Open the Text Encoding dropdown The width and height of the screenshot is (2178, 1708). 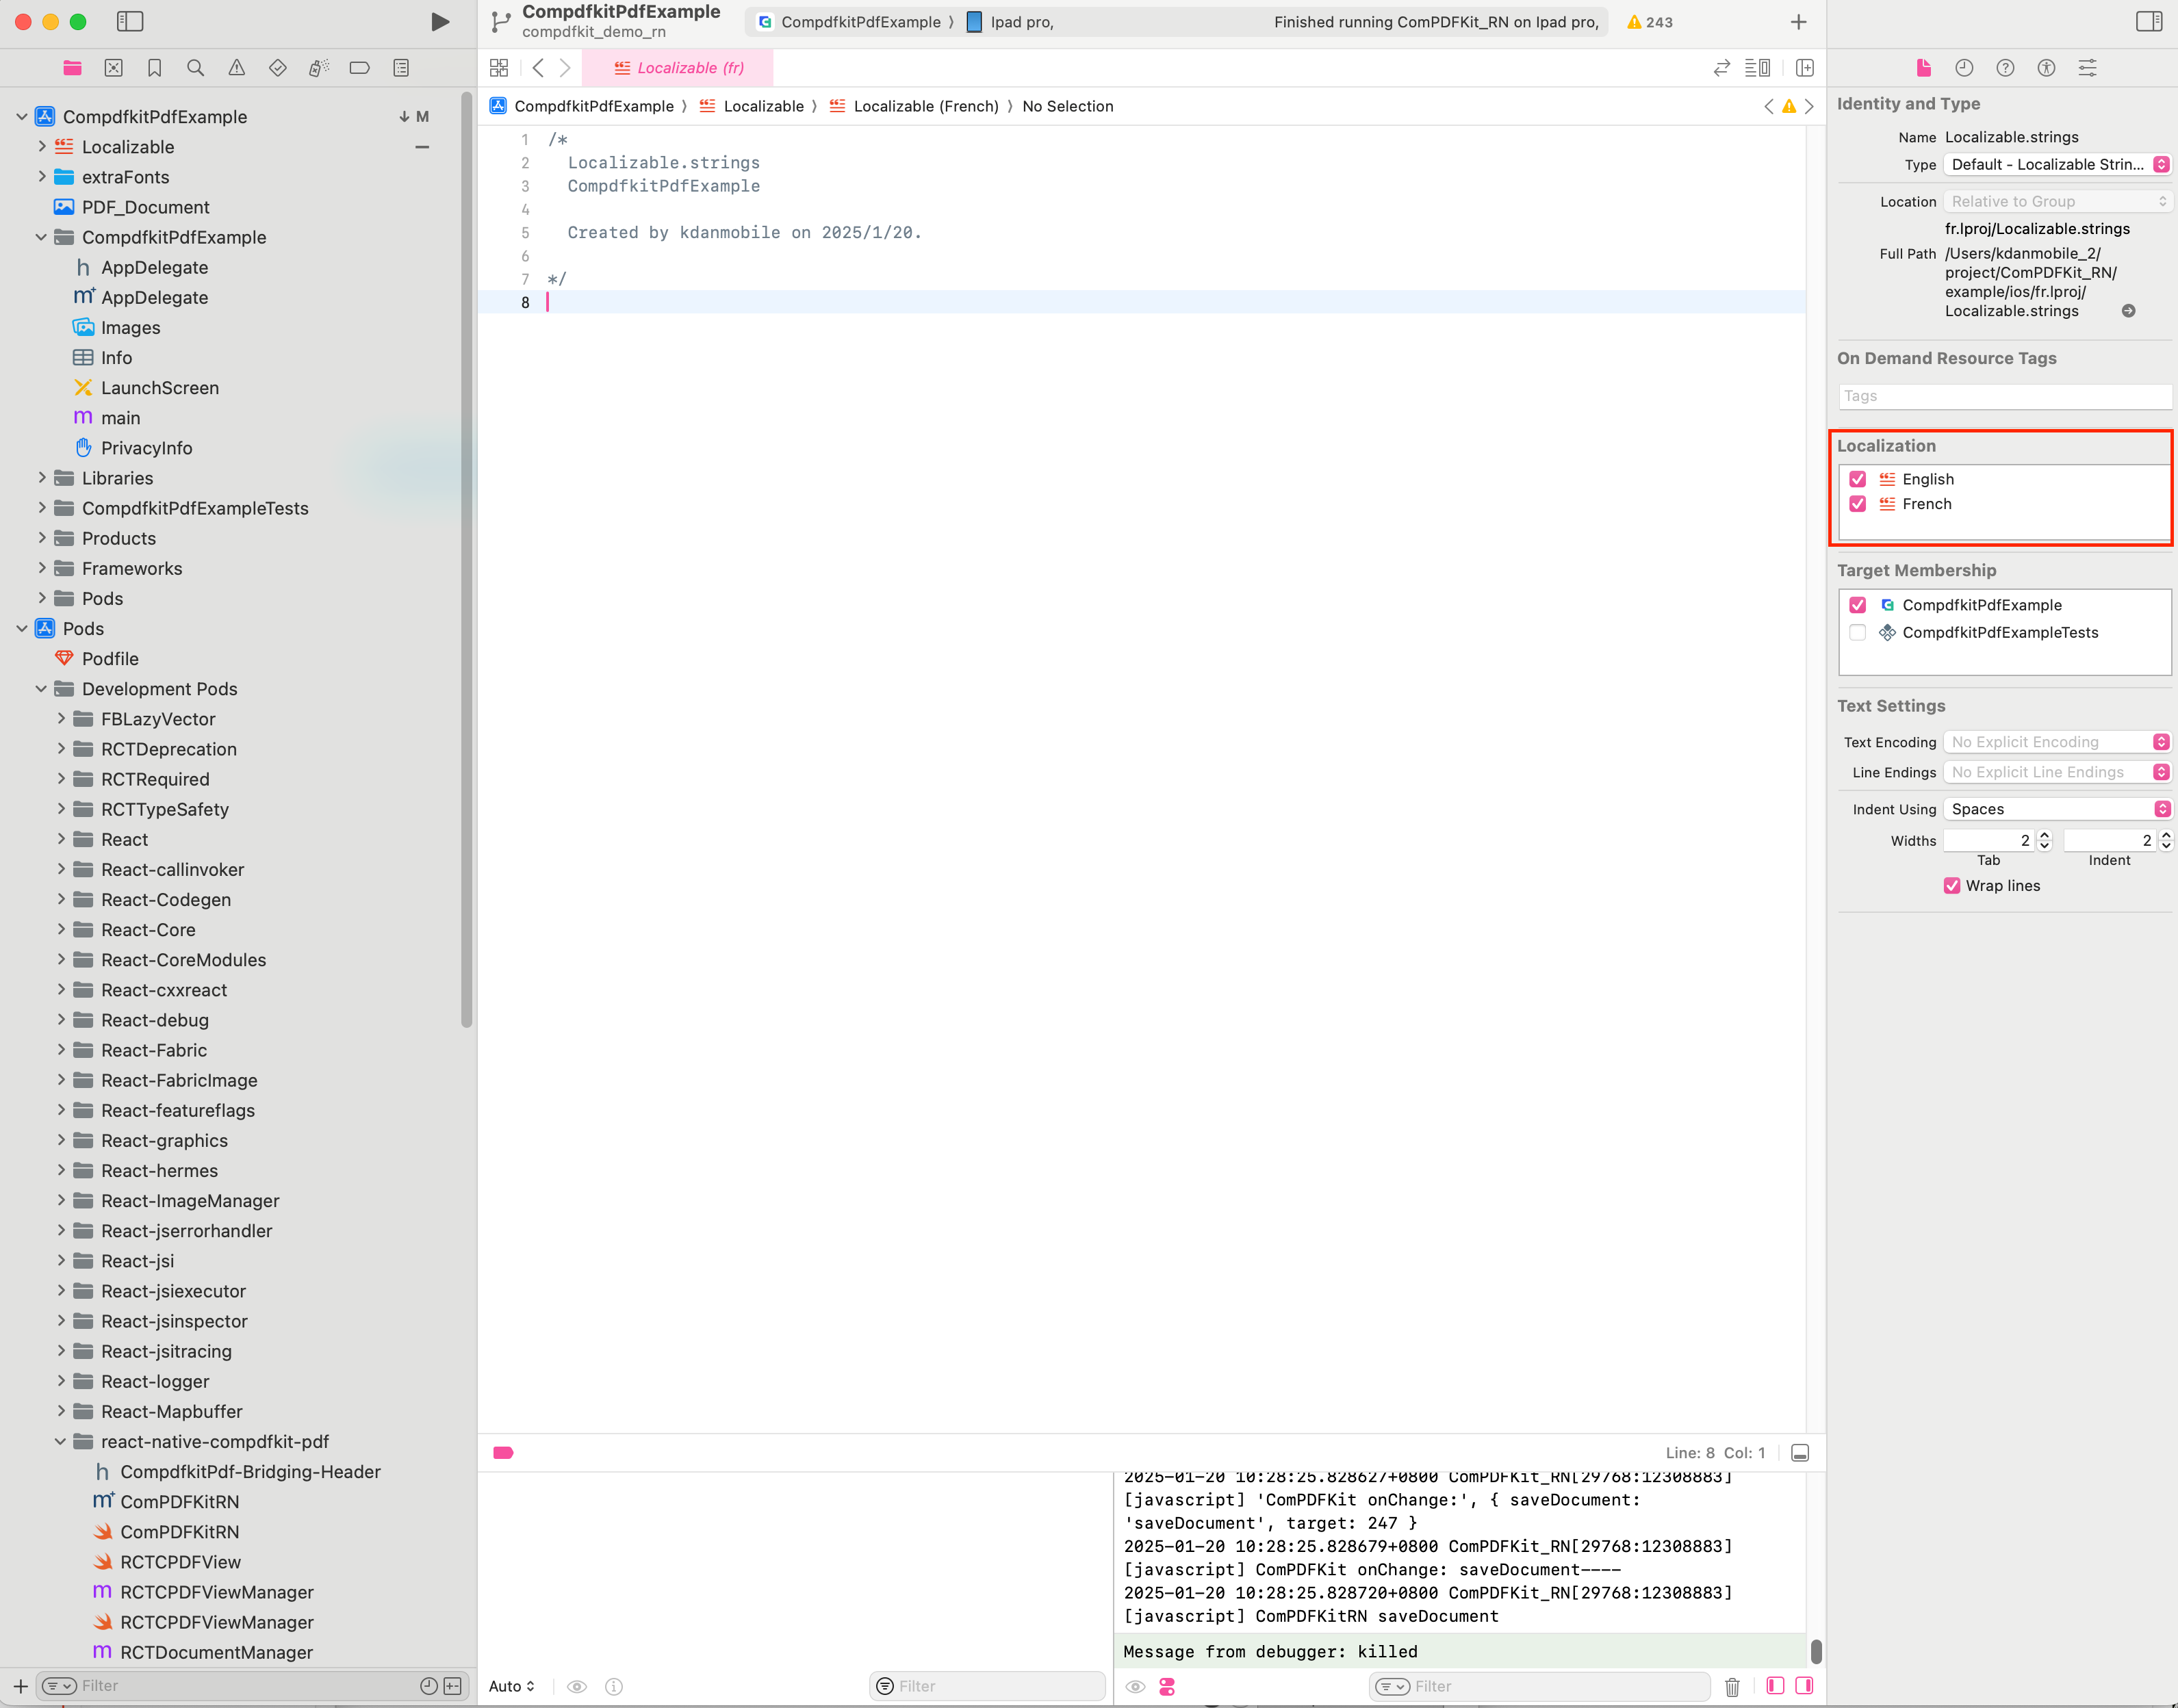pos(2058,742)
